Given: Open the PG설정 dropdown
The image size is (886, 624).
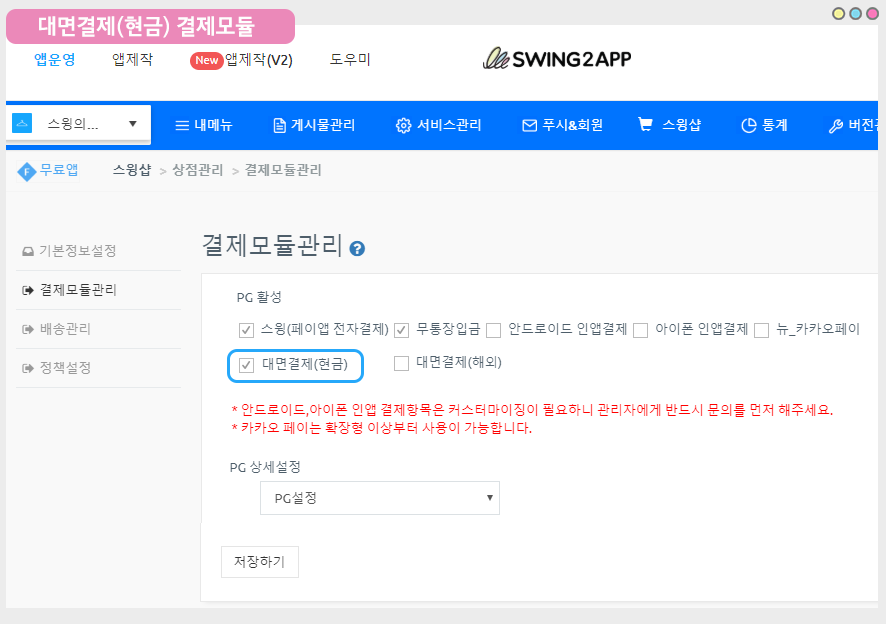Looking at the screenshot, I should [x=379, y=498].
